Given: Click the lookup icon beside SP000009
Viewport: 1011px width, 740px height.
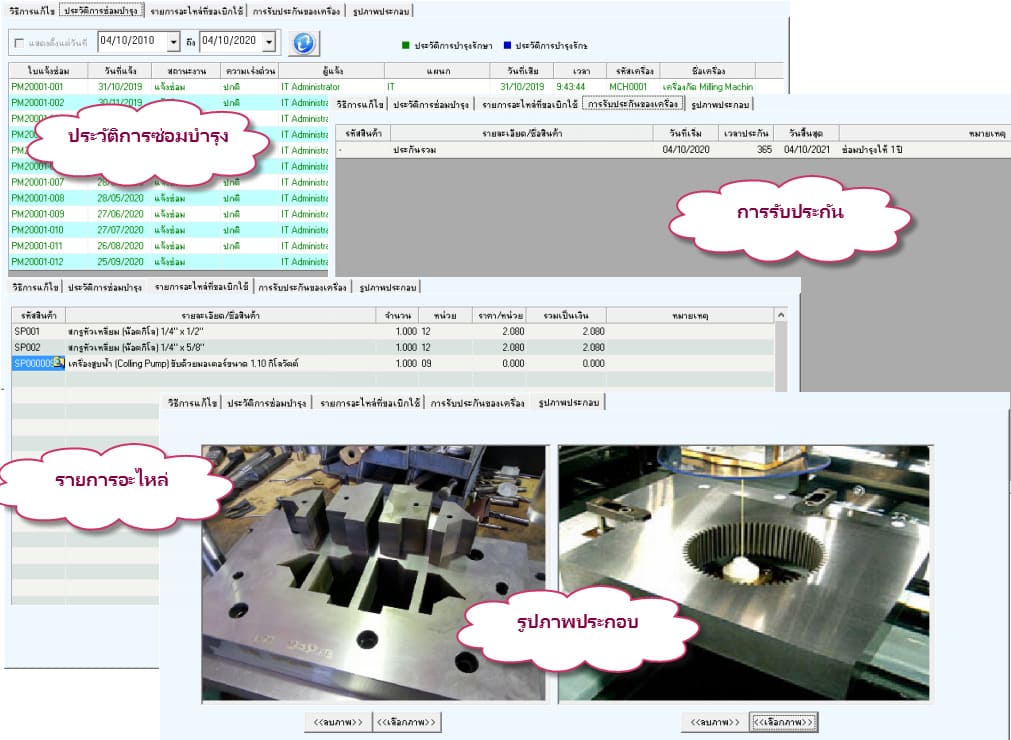Looking at the screenshot, I should (59, 363).
